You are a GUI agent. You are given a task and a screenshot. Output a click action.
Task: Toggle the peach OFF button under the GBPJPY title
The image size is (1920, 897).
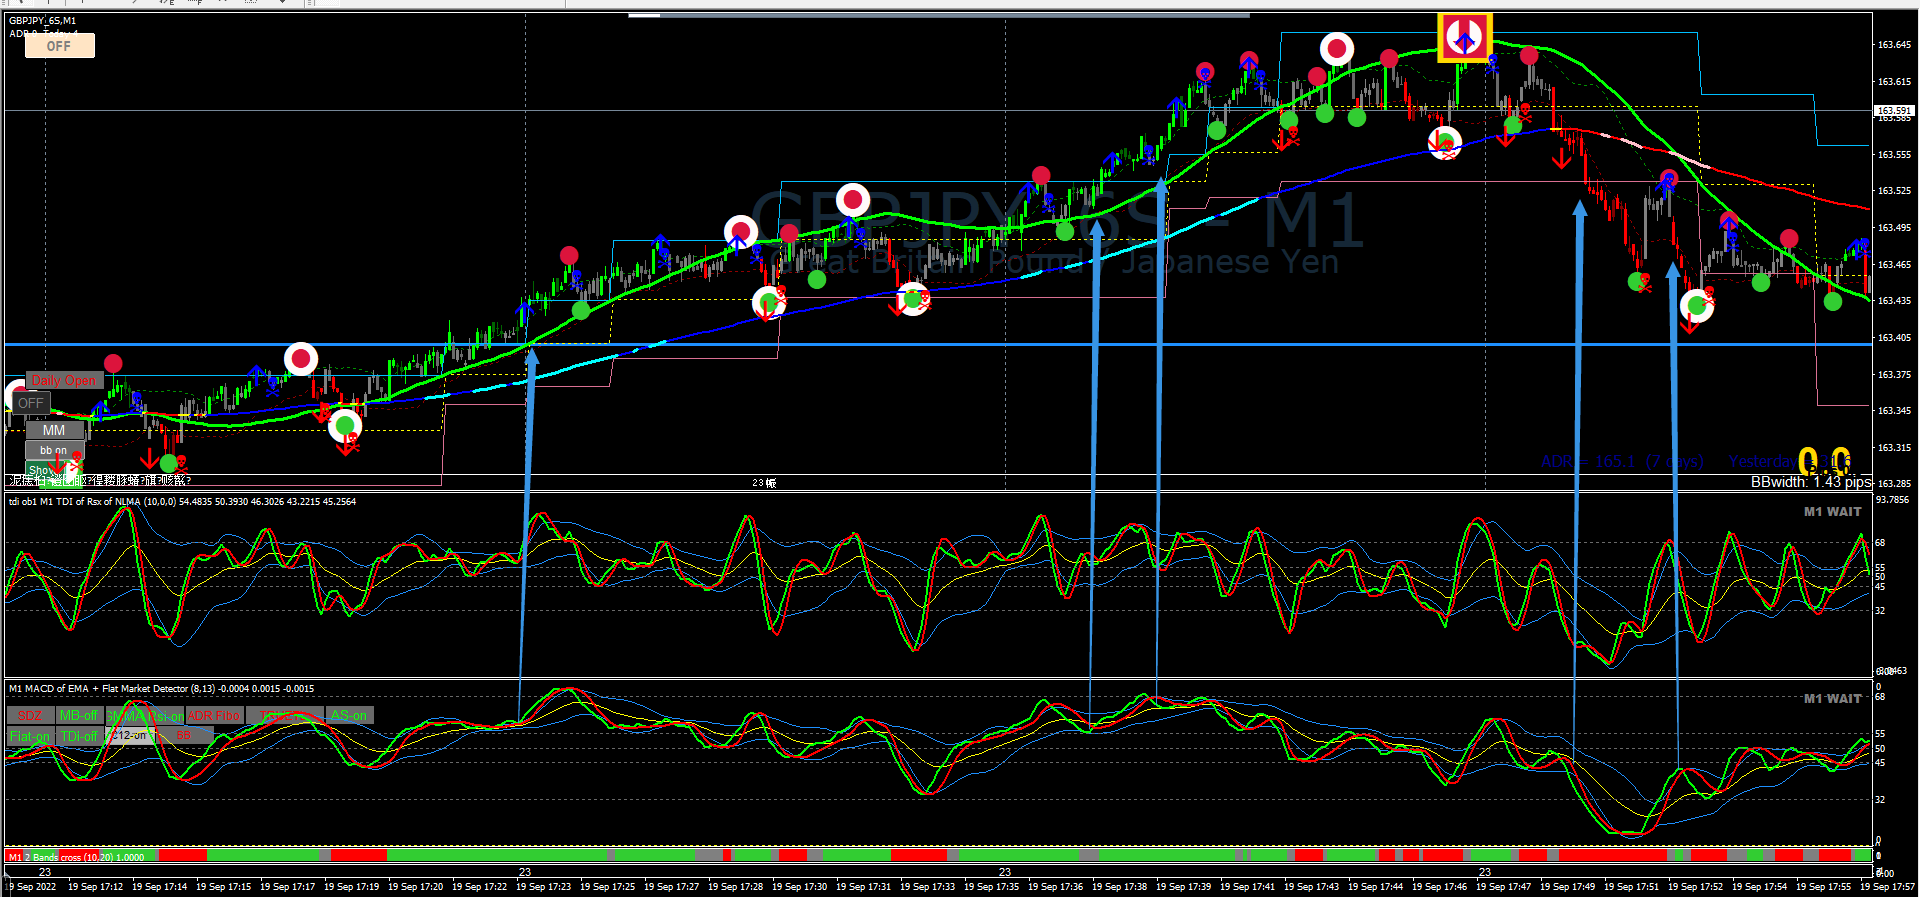[x=59, y=46]
